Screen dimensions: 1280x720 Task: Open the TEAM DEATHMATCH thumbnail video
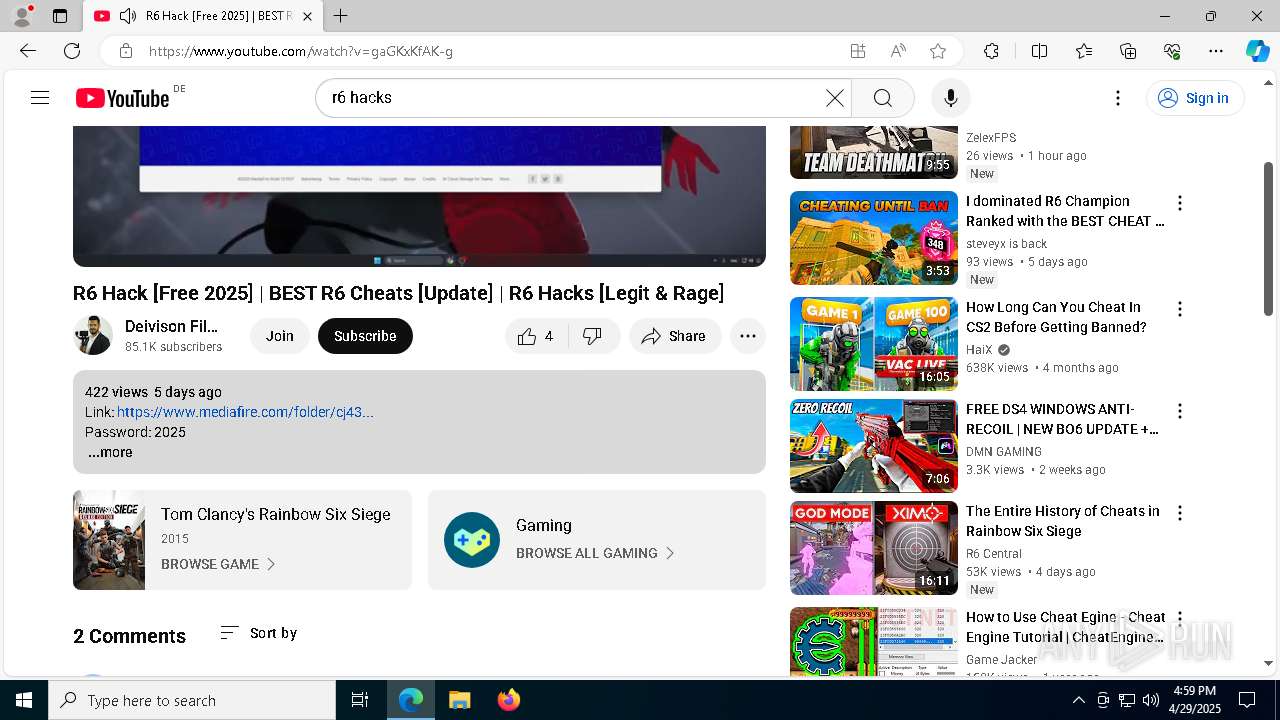click(874, 152)
